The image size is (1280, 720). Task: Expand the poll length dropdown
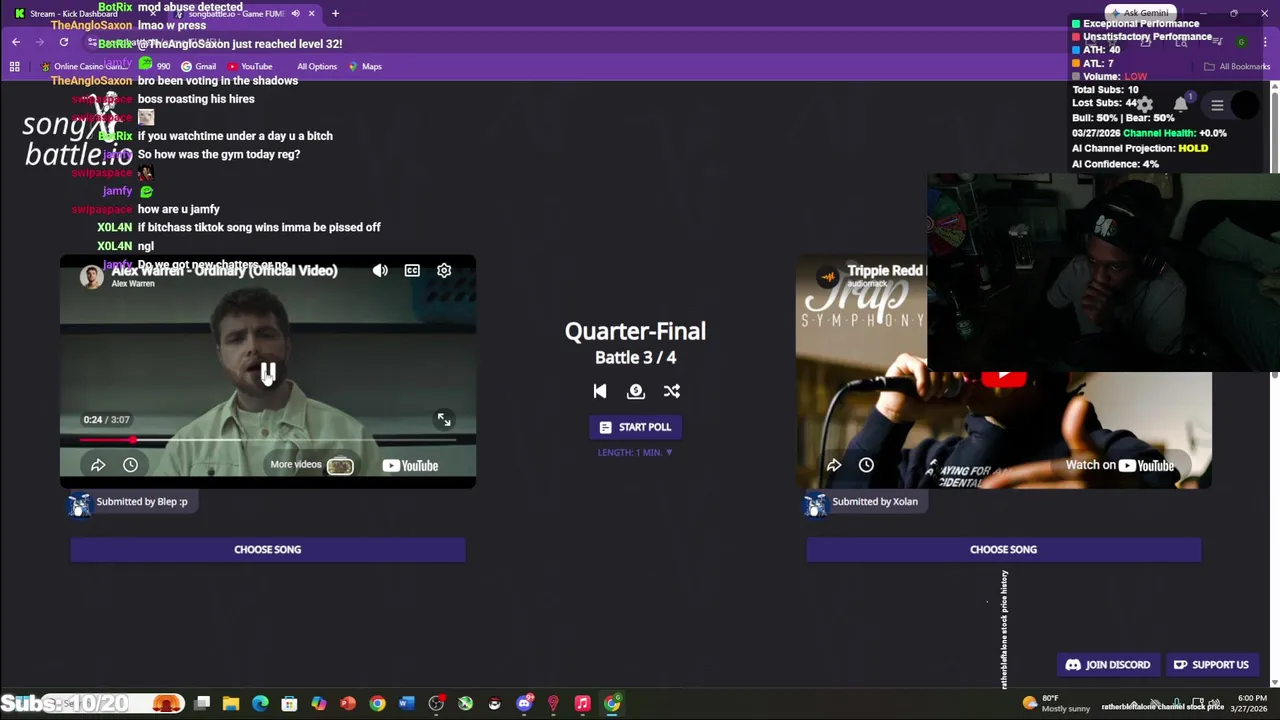click(x=635, y=452)
